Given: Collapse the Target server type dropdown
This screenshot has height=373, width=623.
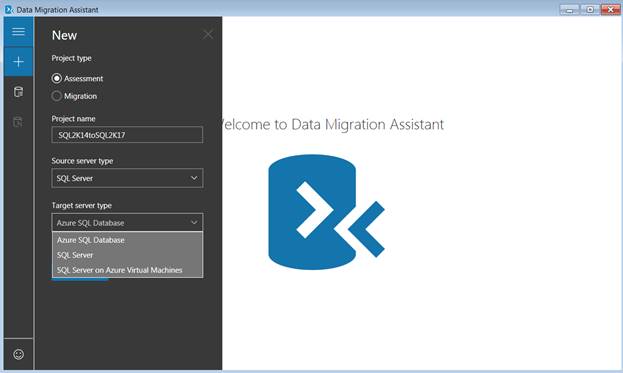Looking at the screenshot, I should [127, 222].
